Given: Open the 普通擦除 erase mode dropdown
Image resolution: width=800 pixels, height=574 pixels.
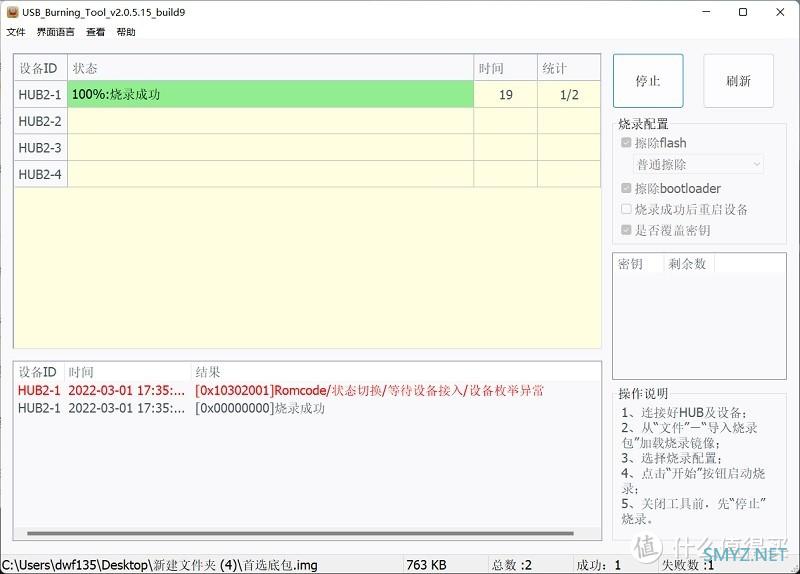Looking at the screenshot, I should coord(698,164).
